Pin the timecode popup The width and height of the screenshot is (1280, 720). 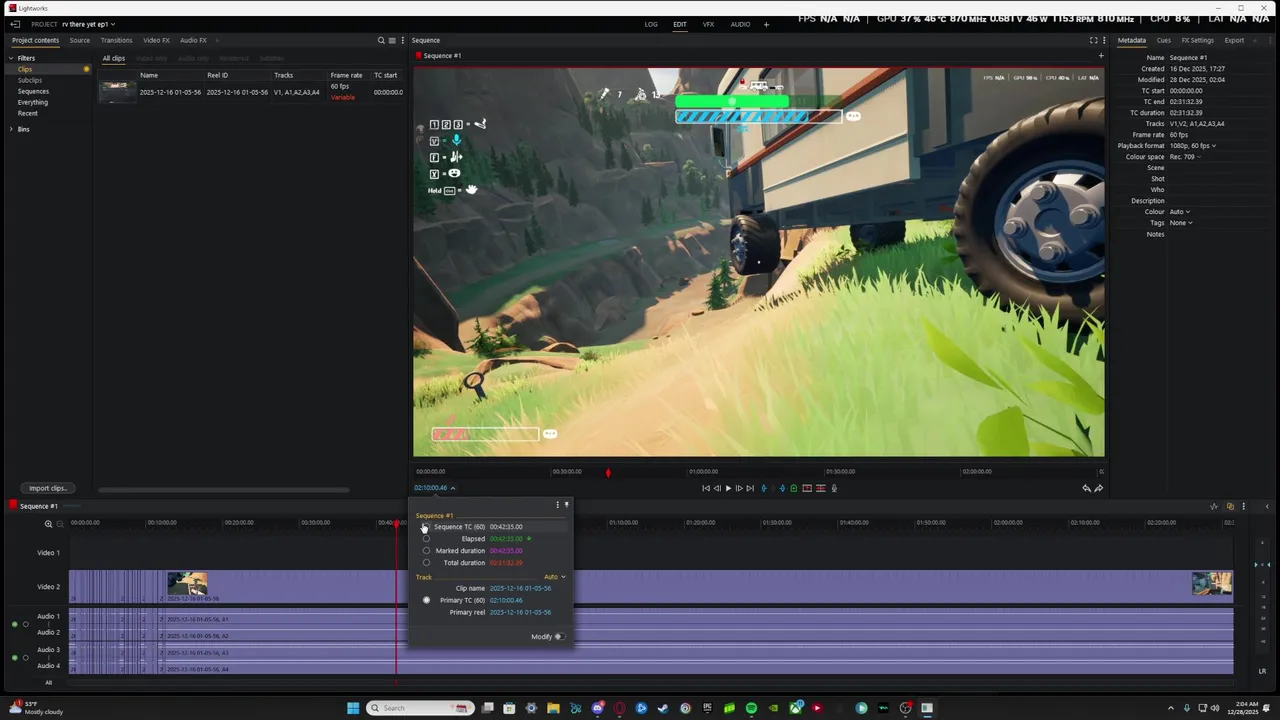pyautogui.click(x=566, y=504)
